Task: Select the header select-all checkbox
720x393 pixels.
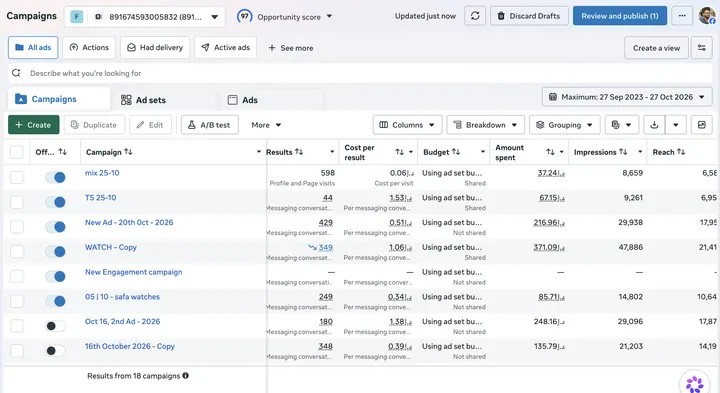Action: pyautogui.click(x=17, y=152)
